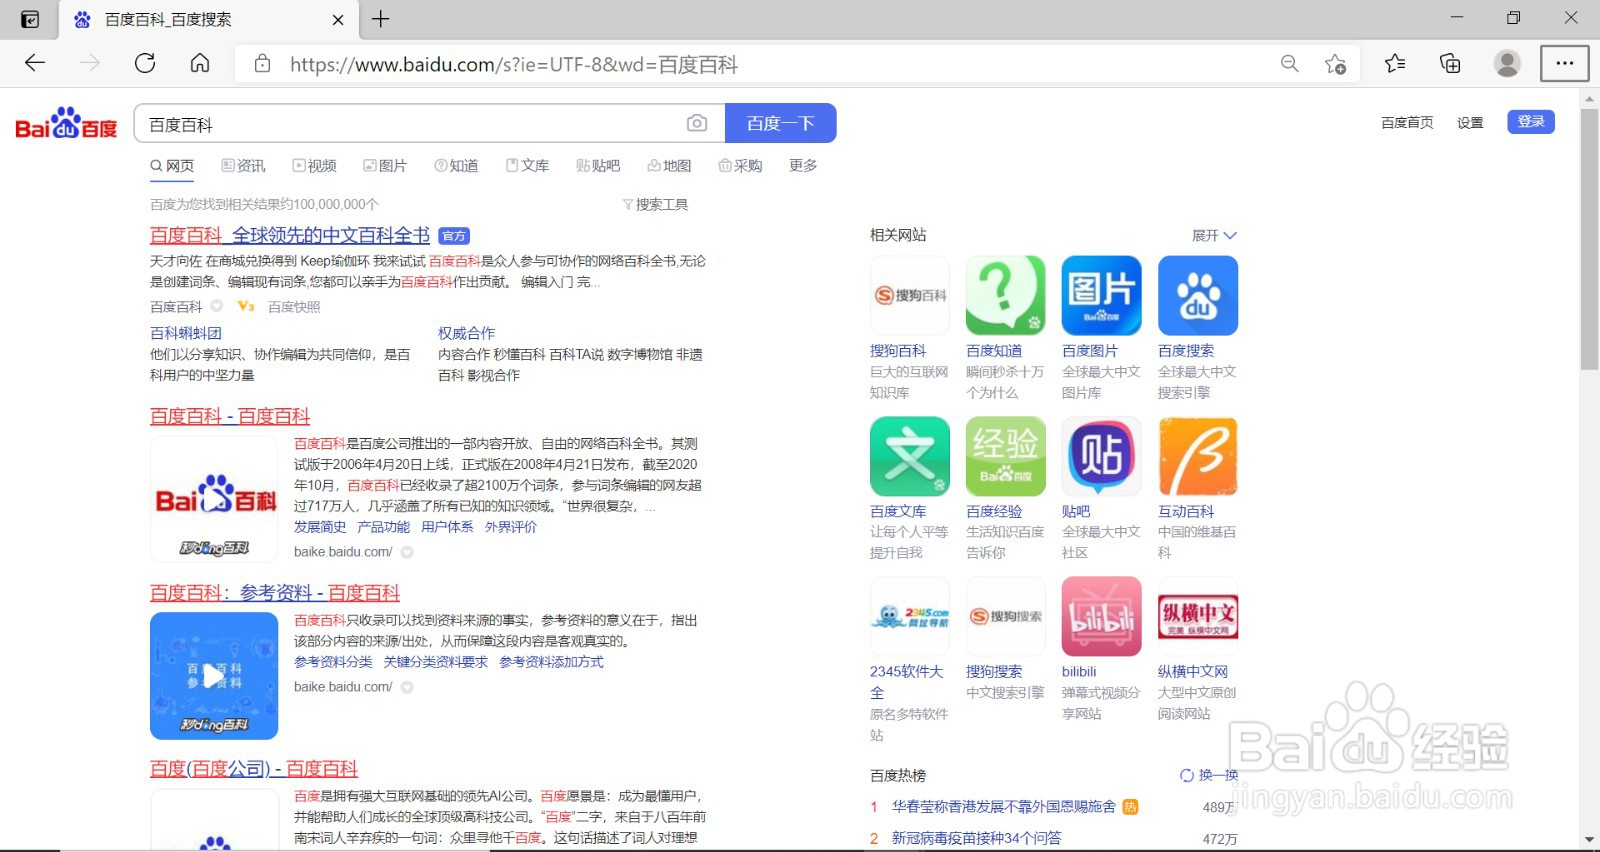The height and width of the screenshot is (852, 1600).
Task: Open result 百度百科：参考资料 - 百度百科
Action: [275, 593]
